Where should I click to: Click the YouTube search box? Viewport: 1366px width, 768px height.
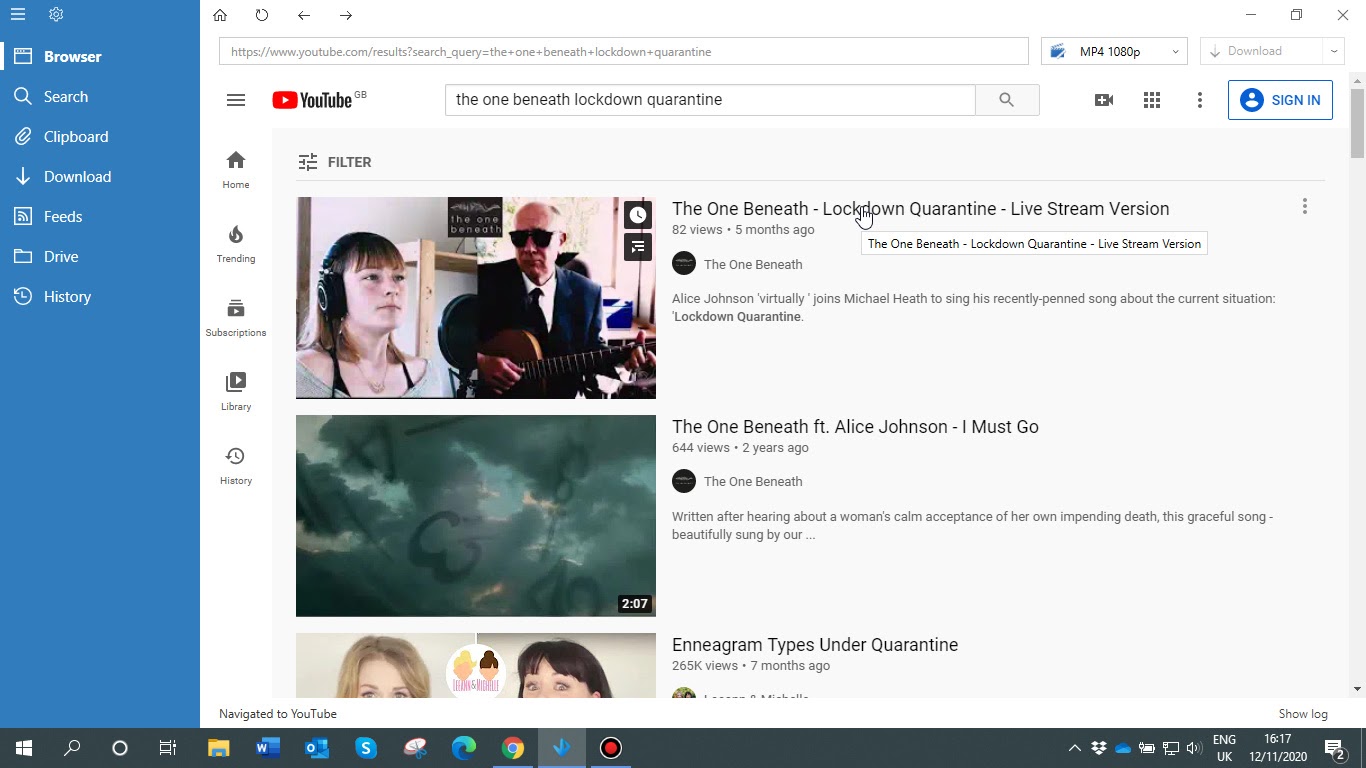point(710,100)
